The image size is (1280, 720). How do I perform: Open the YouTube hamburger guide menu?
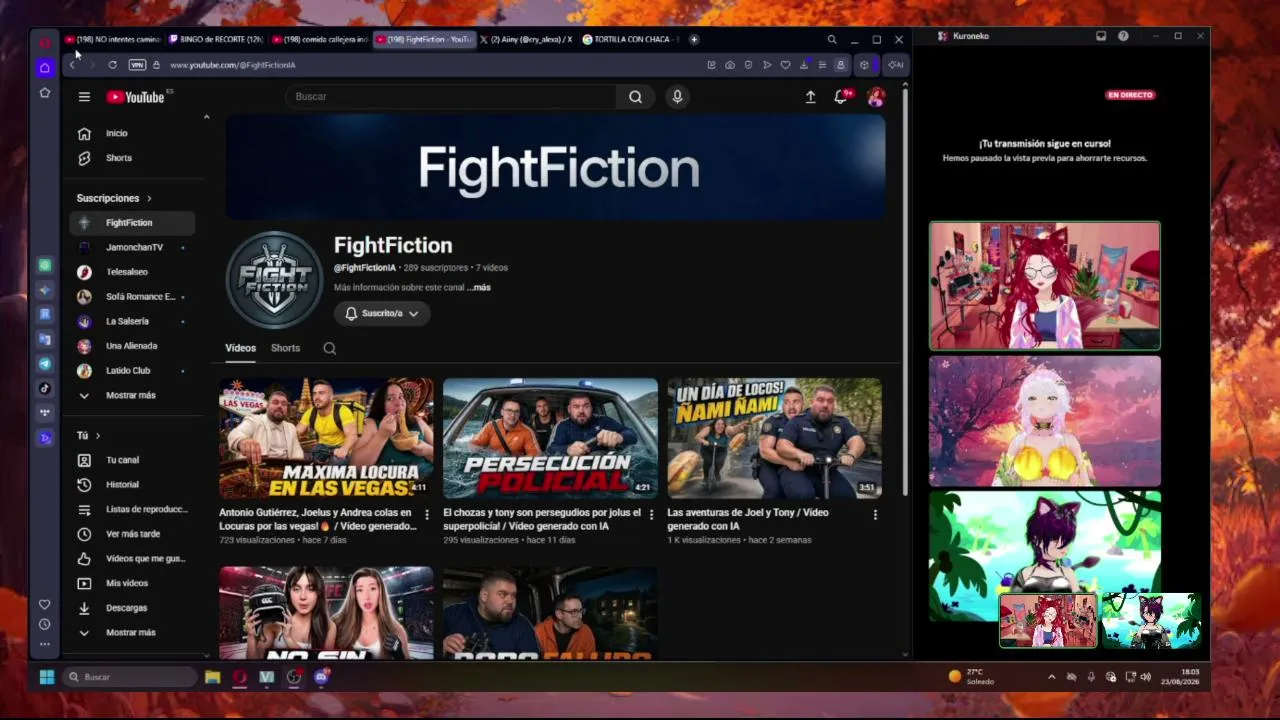[x=84, y=97]
